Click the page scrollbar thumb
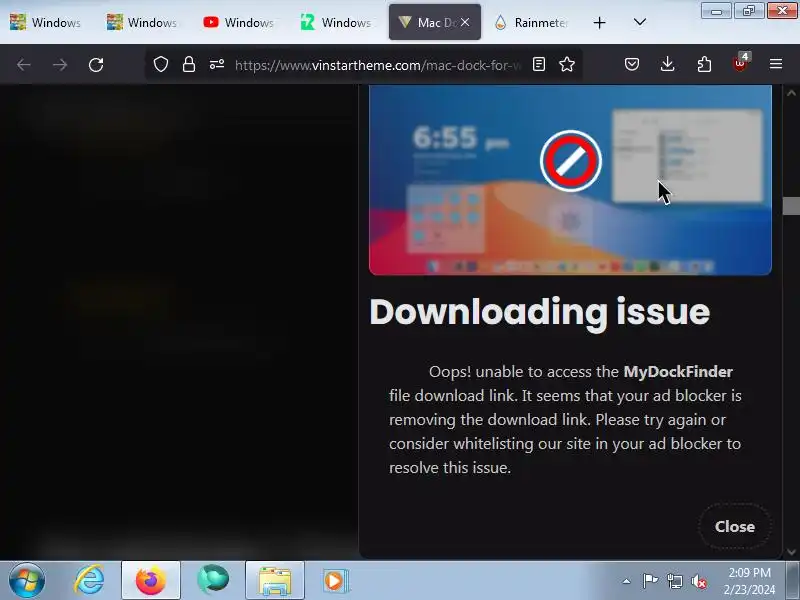 (791, 206)
